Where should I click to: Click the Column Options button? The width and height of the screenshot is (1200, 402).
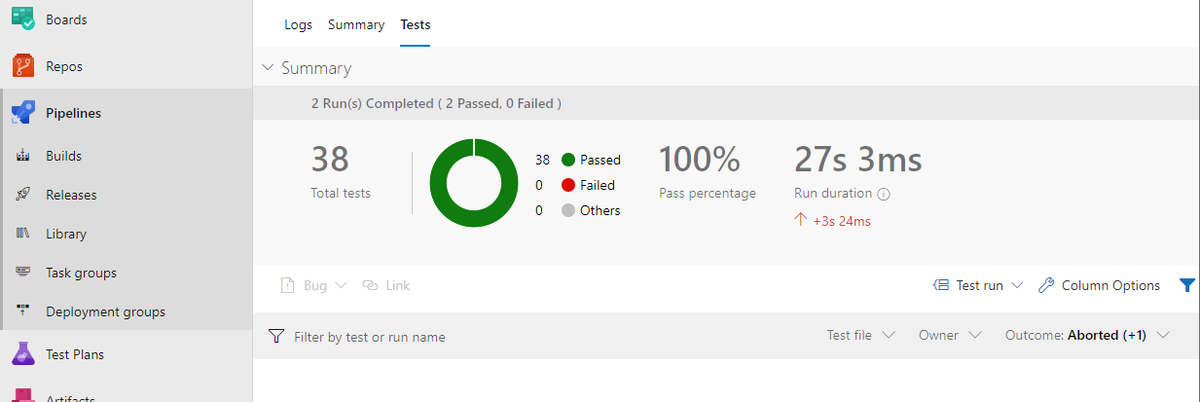click(x=1099, y=285)
